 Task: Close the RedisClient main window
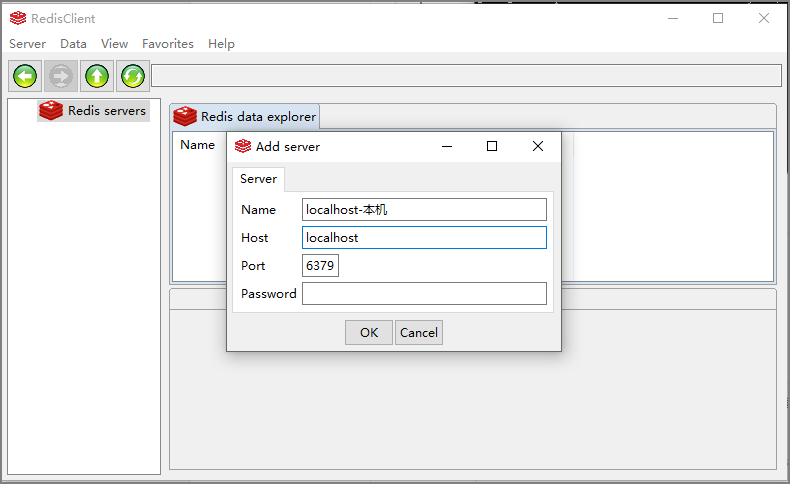coord(764,18)
